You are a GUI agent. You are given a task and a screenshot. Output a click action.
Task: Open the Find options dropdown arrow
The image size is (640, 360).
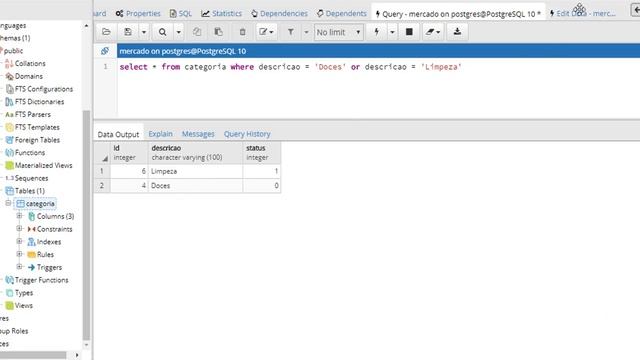coord(178,32)
